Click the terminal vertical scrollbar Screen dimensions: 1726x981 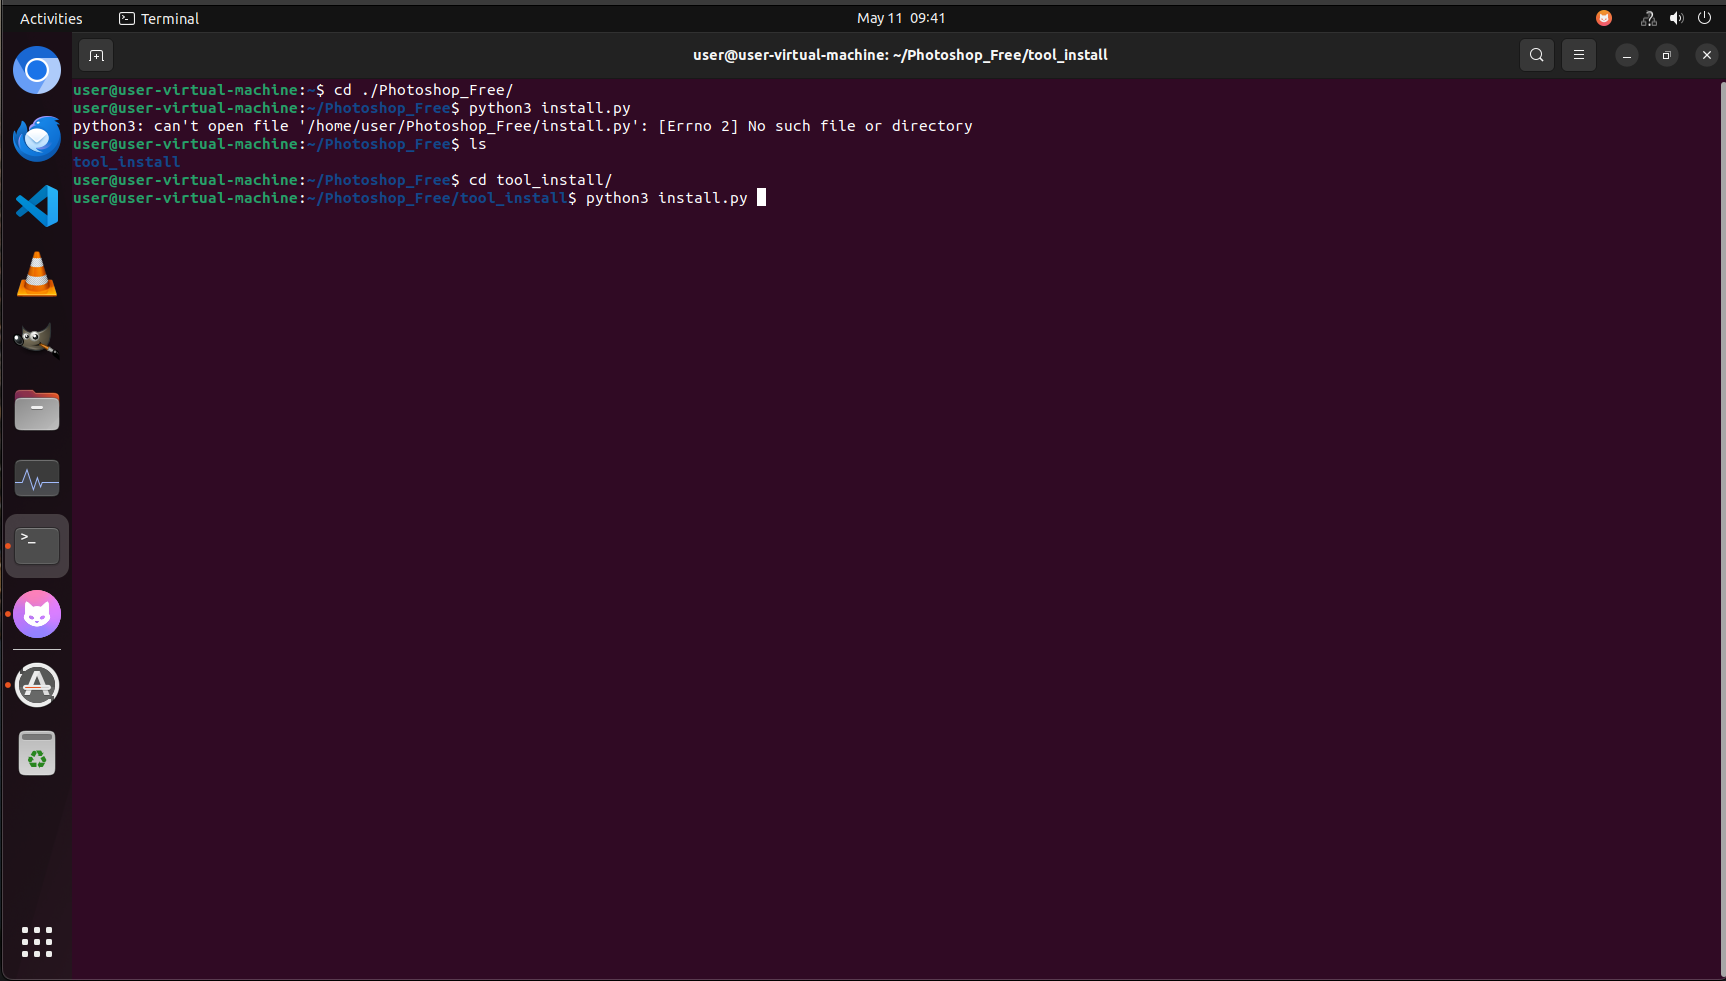click(1721, 528)
